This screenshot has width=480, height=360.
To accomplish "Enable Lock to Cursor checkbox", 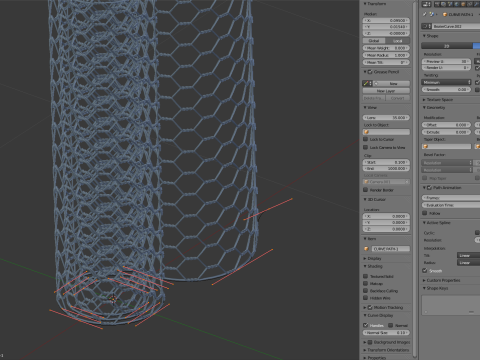I will coord(365,139).
